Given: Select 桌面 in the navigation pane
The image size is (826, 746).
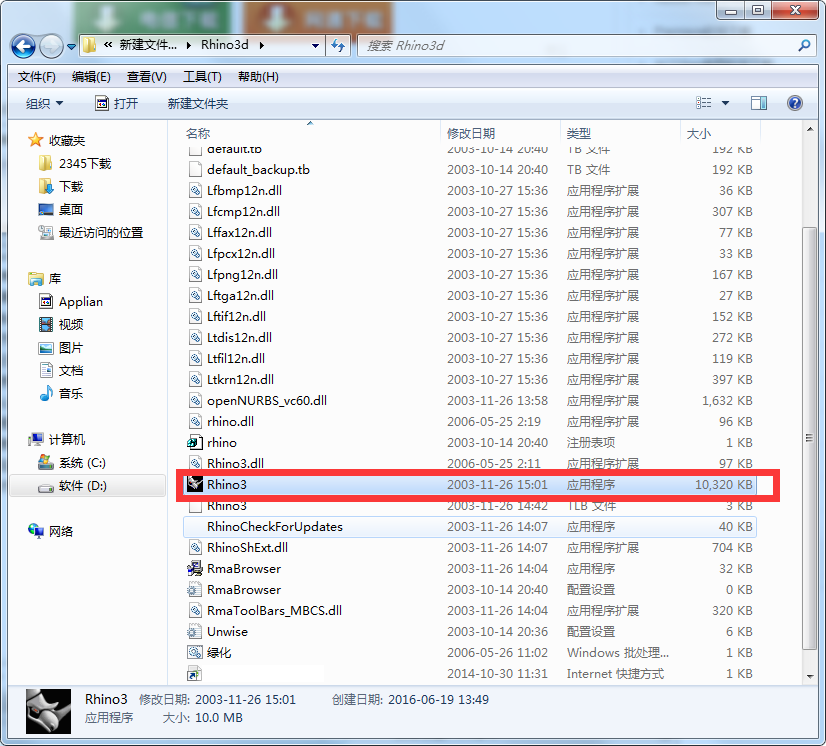Looking at the screenshot, I should coord(71,210).
